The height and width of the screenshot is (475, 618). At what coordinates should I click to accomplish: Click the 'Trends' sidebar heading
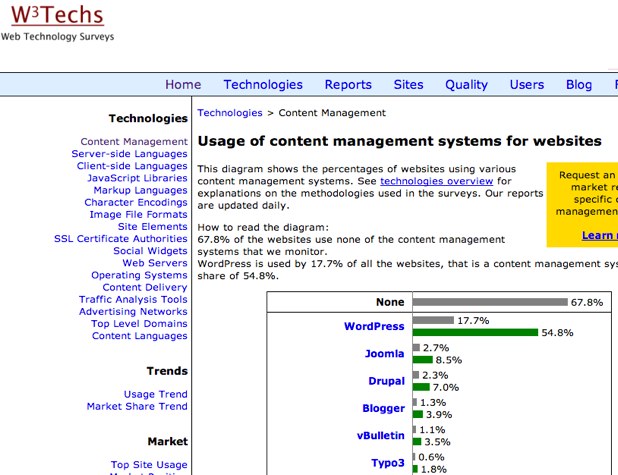(x=167, y=371)
